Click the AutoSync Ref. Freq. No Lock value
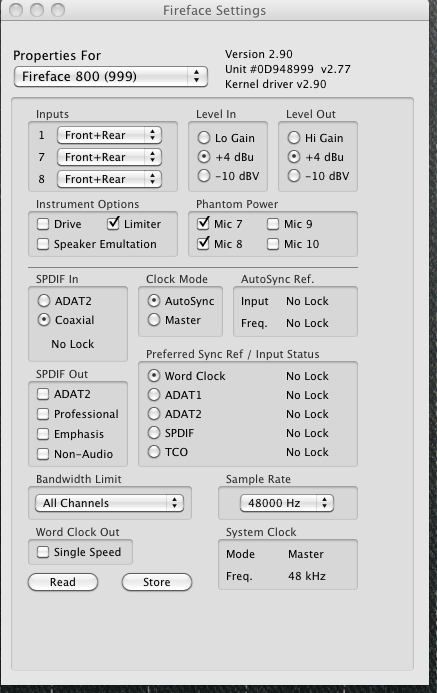This screenshot has width=437, height=693. (308, 323)
